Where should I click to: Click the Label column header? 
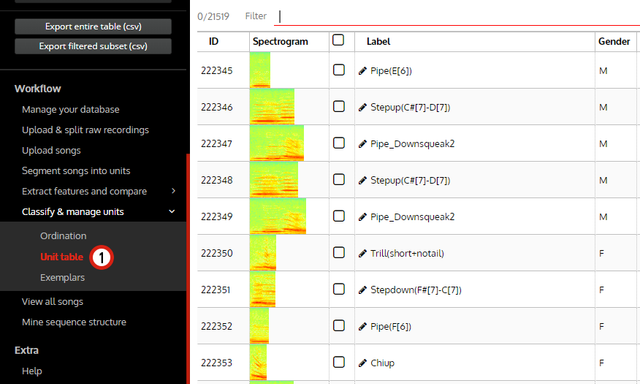point(378,42)
